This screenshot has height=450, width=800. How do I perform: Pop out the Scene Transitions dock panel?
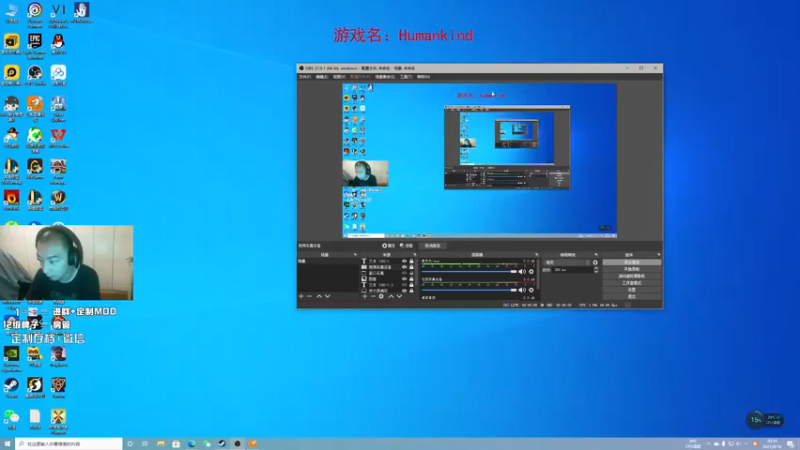pyautogui.click(x=596, y=255)
